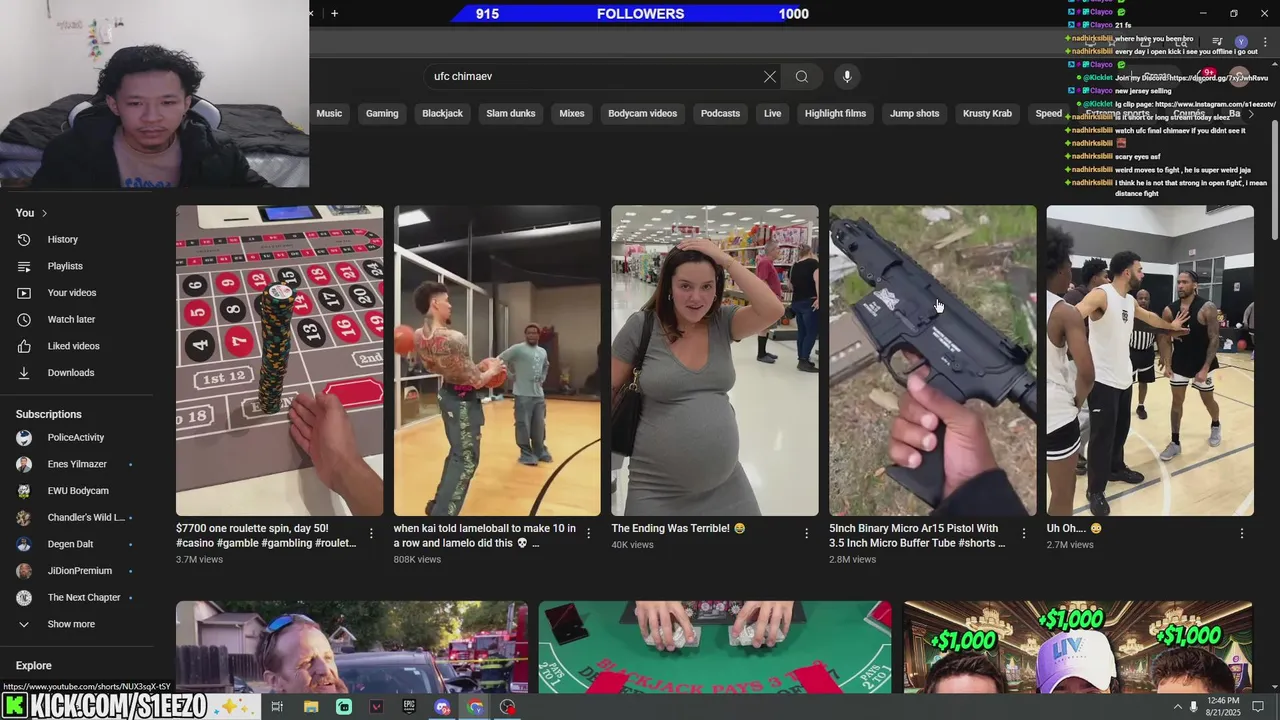This screenshot has width=1280, height=720.
Task: Open the Chrome media controls icon
Action: click(1217, 42)
